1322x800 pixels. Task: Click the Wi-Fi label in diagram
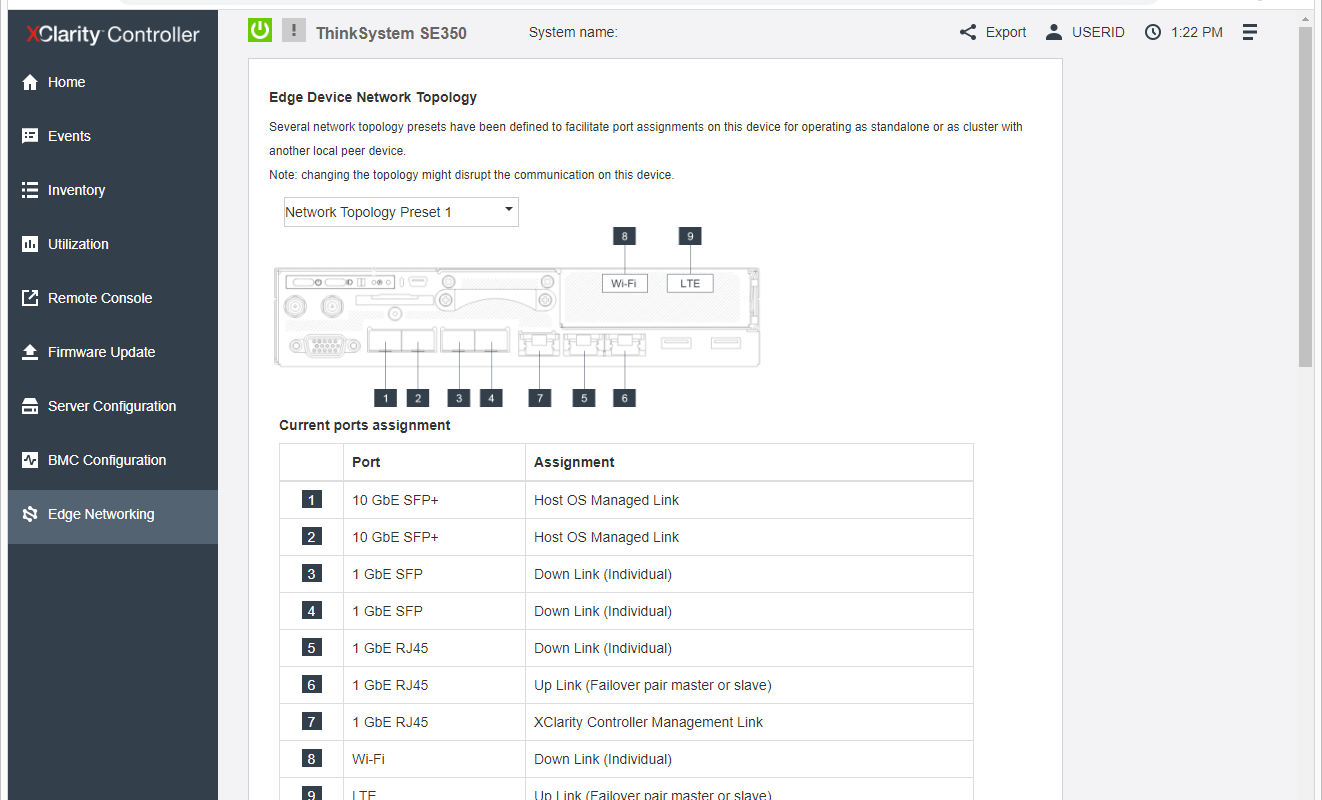(x=625, y=283)
